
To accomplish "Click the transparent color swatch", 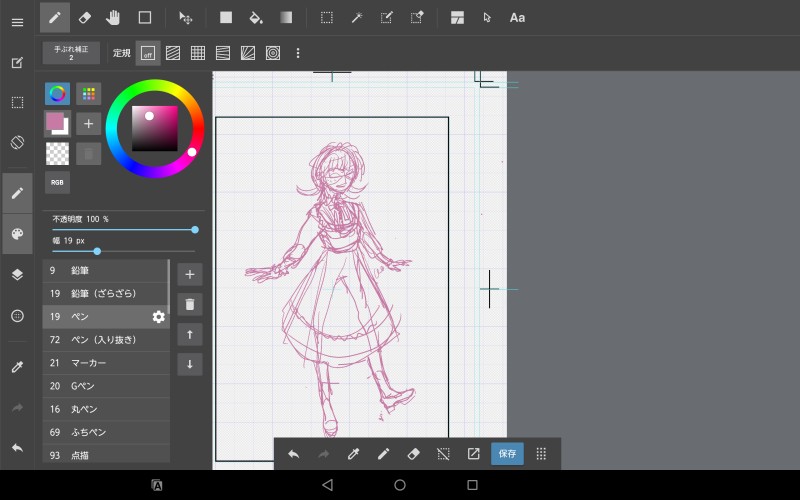I will pyautogui.click(x=57, y=153).
